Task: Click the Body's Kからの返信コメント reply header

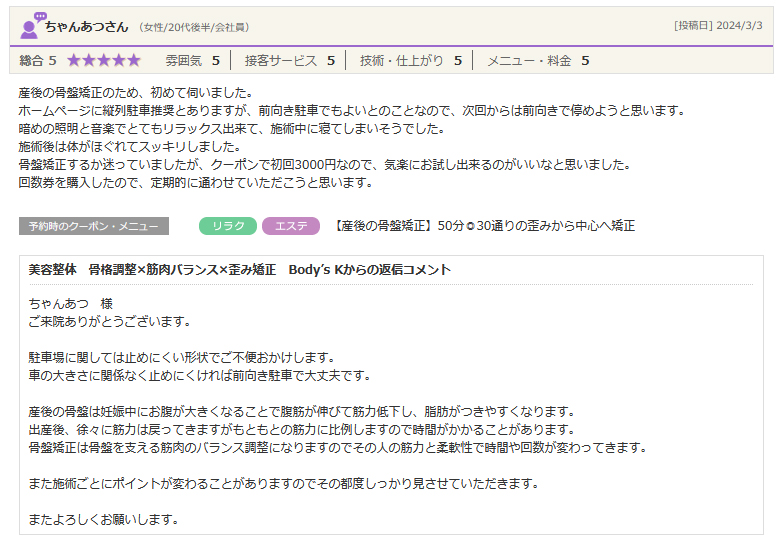Action: [x=240, y=270]
